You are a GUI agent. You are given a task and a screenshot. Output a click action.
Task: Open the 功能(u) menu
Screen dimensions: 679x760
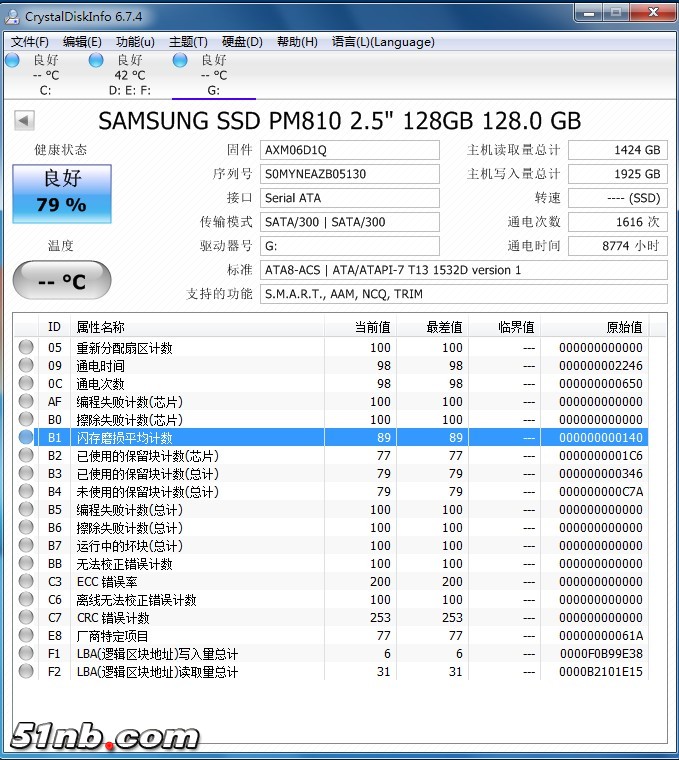pyautogui.click(x=135, y=42)
